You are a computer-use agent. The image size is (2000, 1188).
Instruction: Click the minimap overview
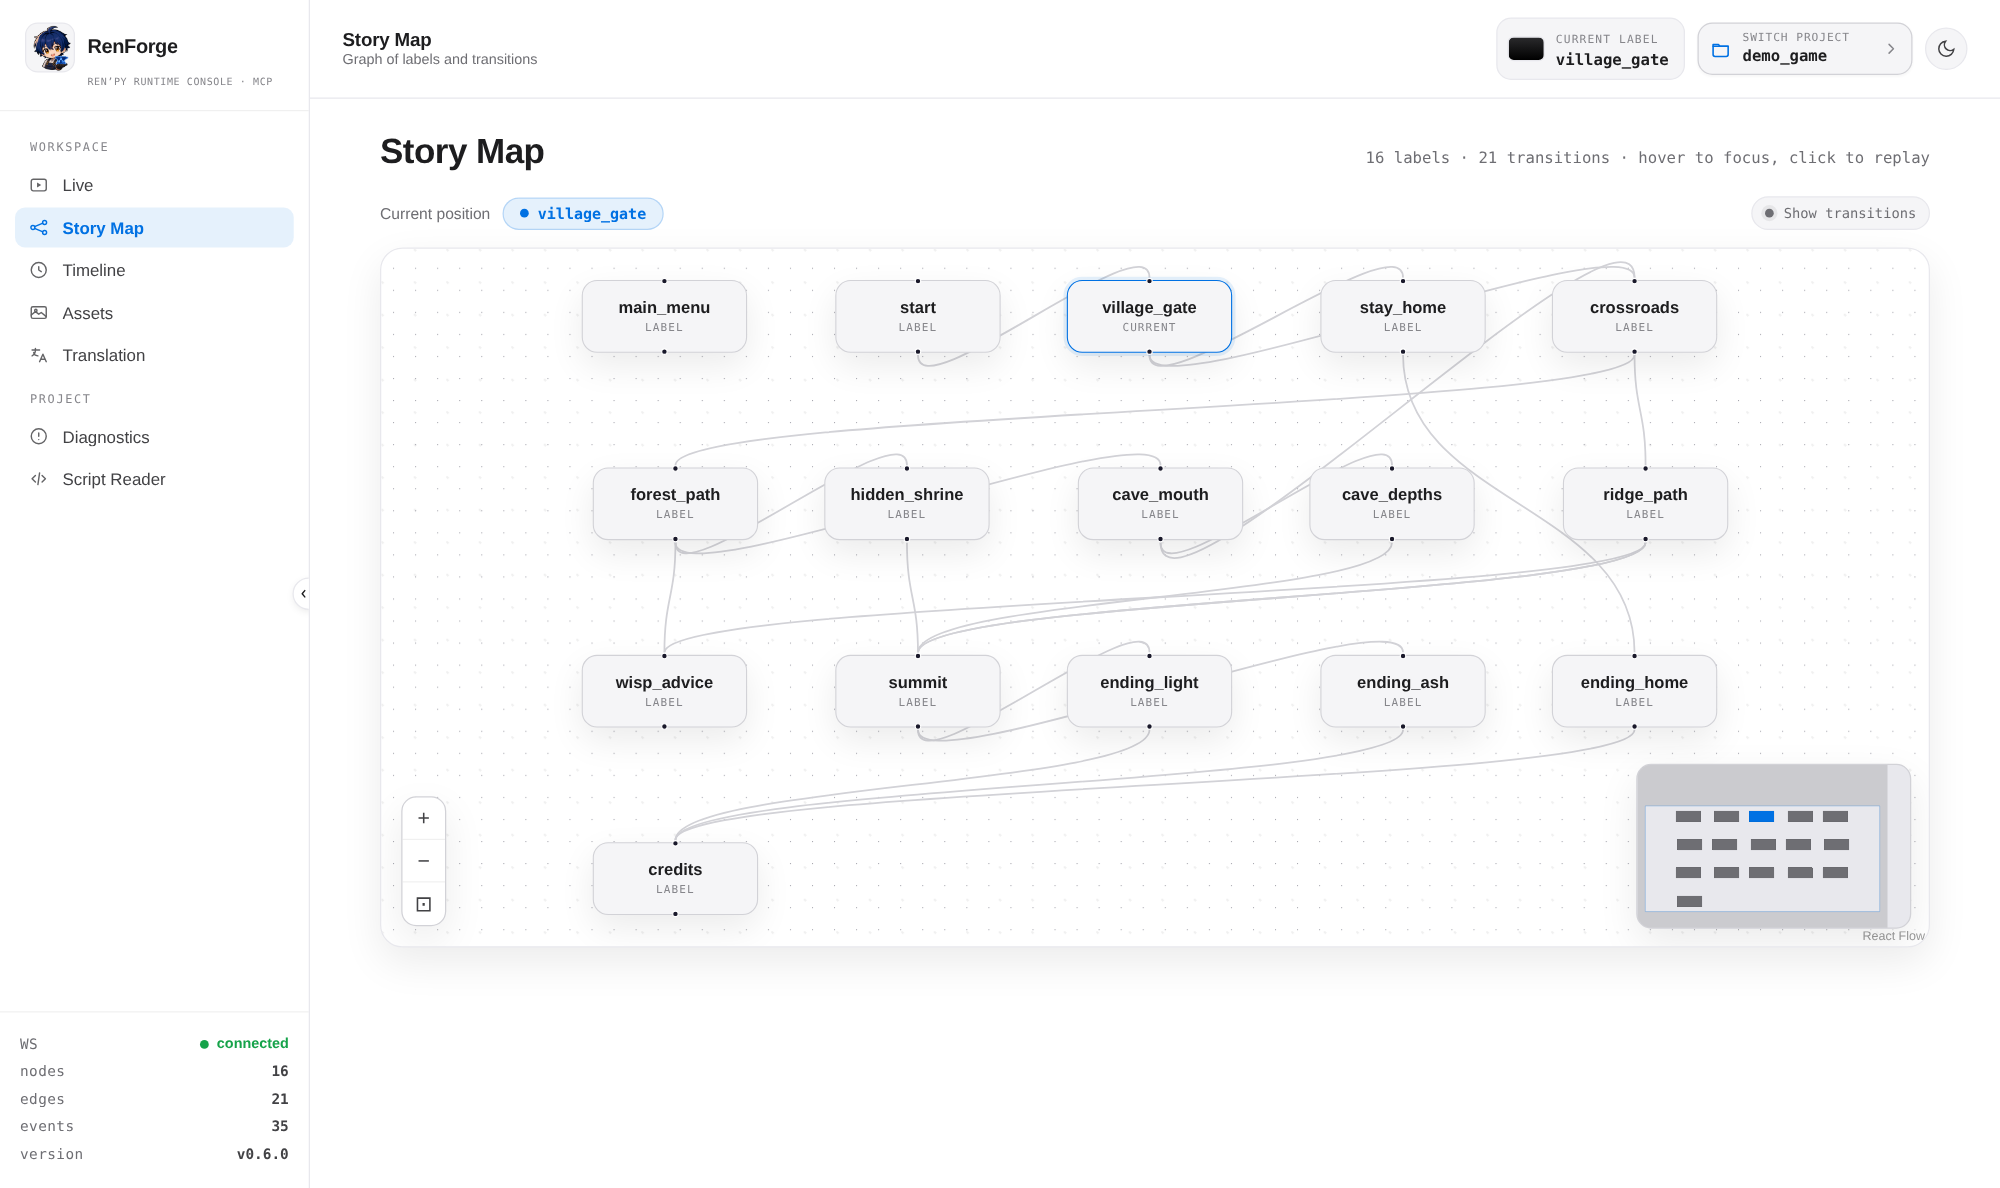[1773, 846]
